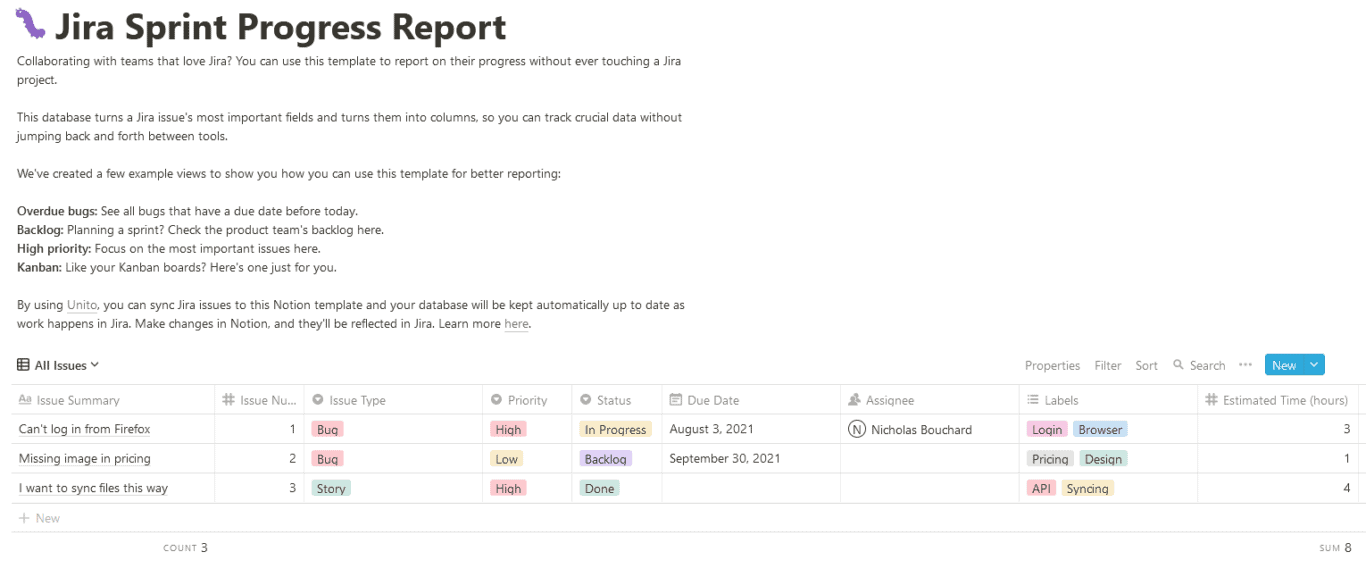This screenshot has width=1366, height=577.
Task: Click the Bug tag in the Firefox row
Action: coord(327,429)
